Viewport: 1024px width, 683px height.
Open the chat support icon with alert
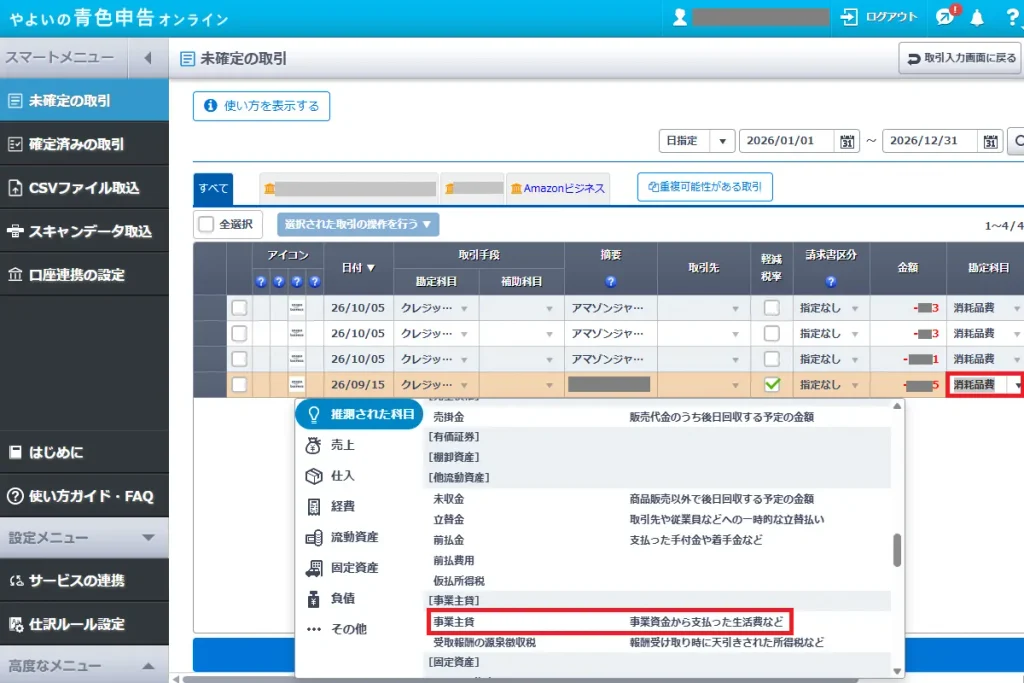coord(946,16)
